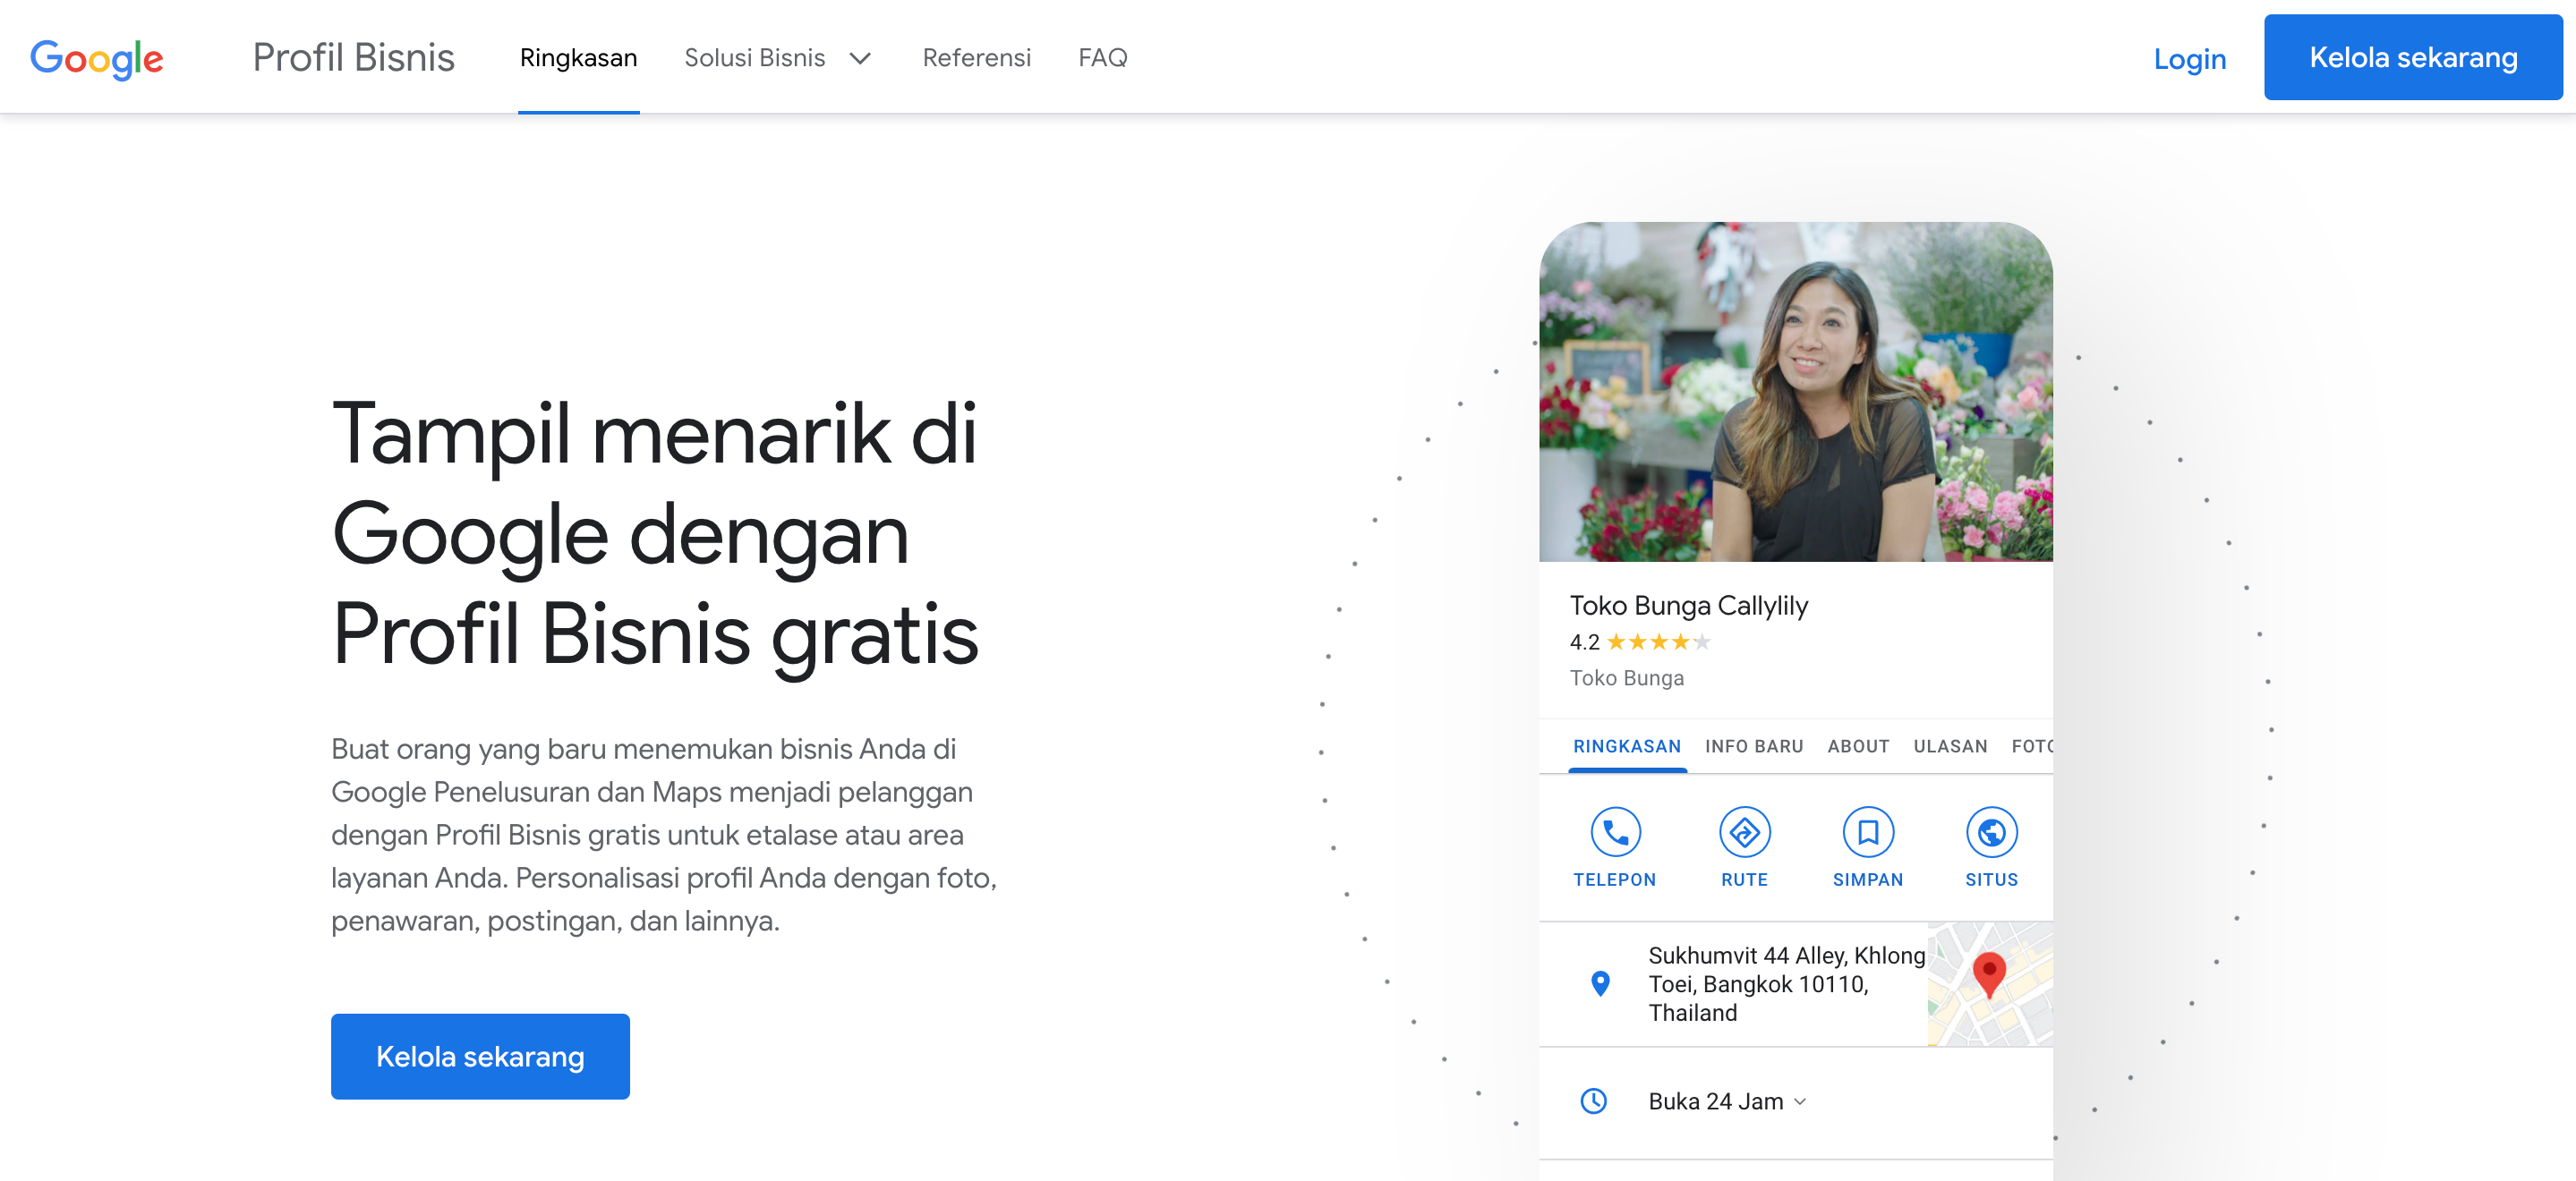This screenshot has height=1181, width=2576.
Task: Click the Situs globe icon
Action: point(1991,832)
